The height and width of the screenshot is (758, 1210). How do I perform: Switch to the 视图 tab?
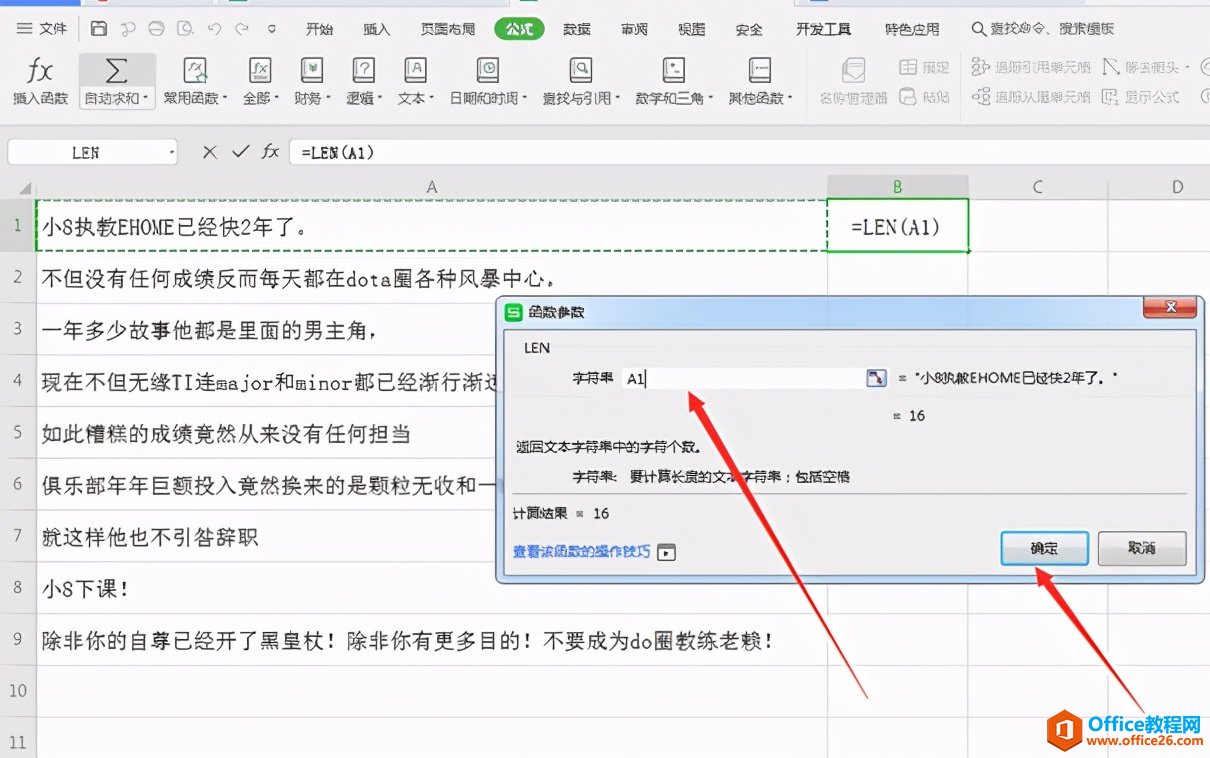coord(692,29)
